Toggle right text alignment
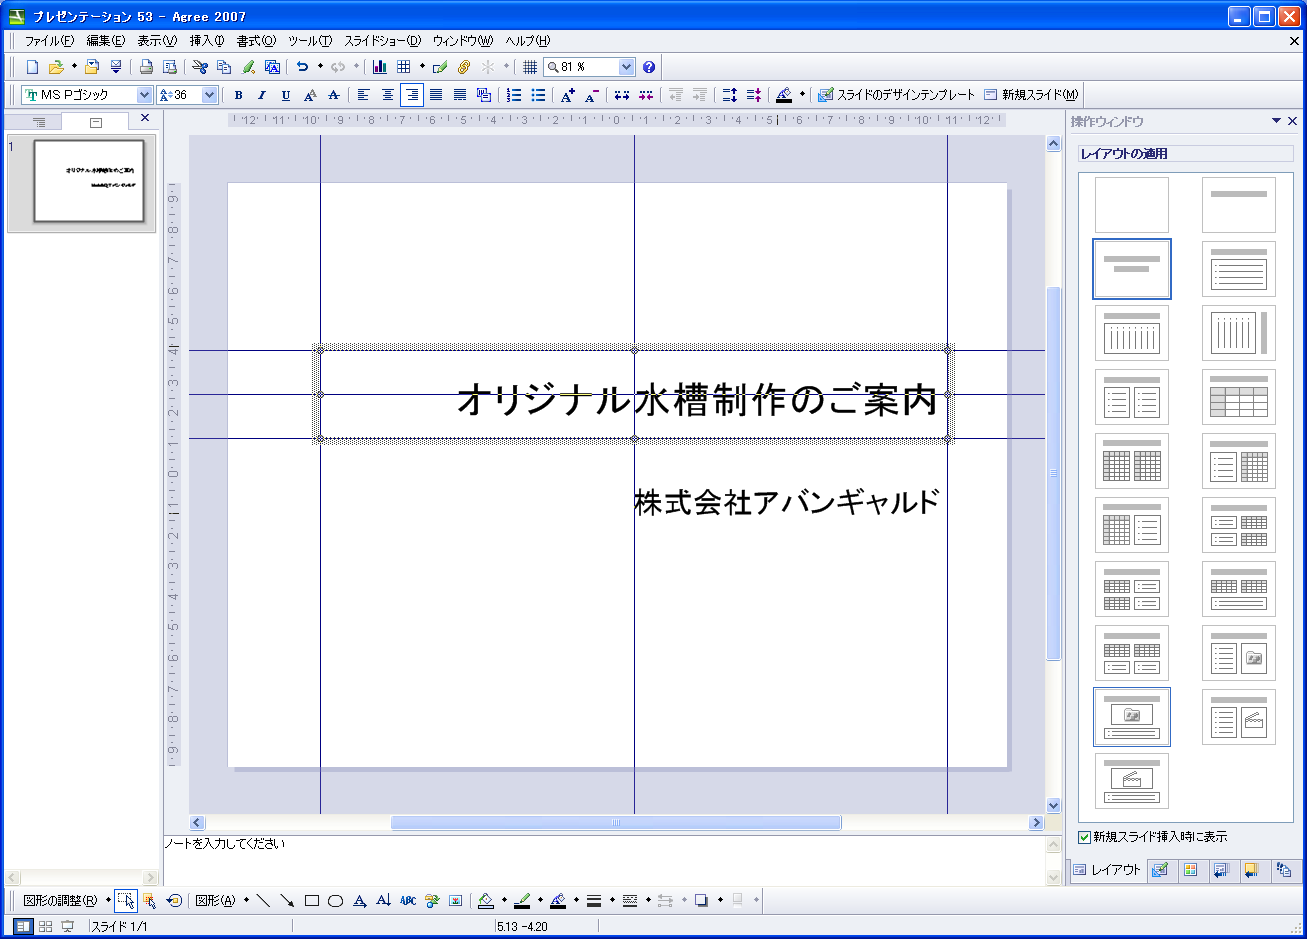Image resolution: width=1307 pixels, height=939 pixels. (412, 95)
